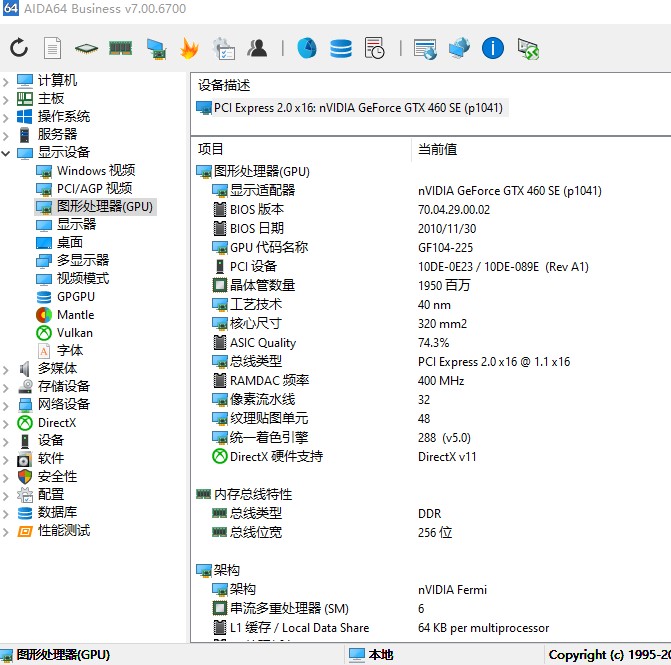Click the window with globe icon
This screenshot has height=665, width=671.
pyautogui.click(x=425, y=49)
